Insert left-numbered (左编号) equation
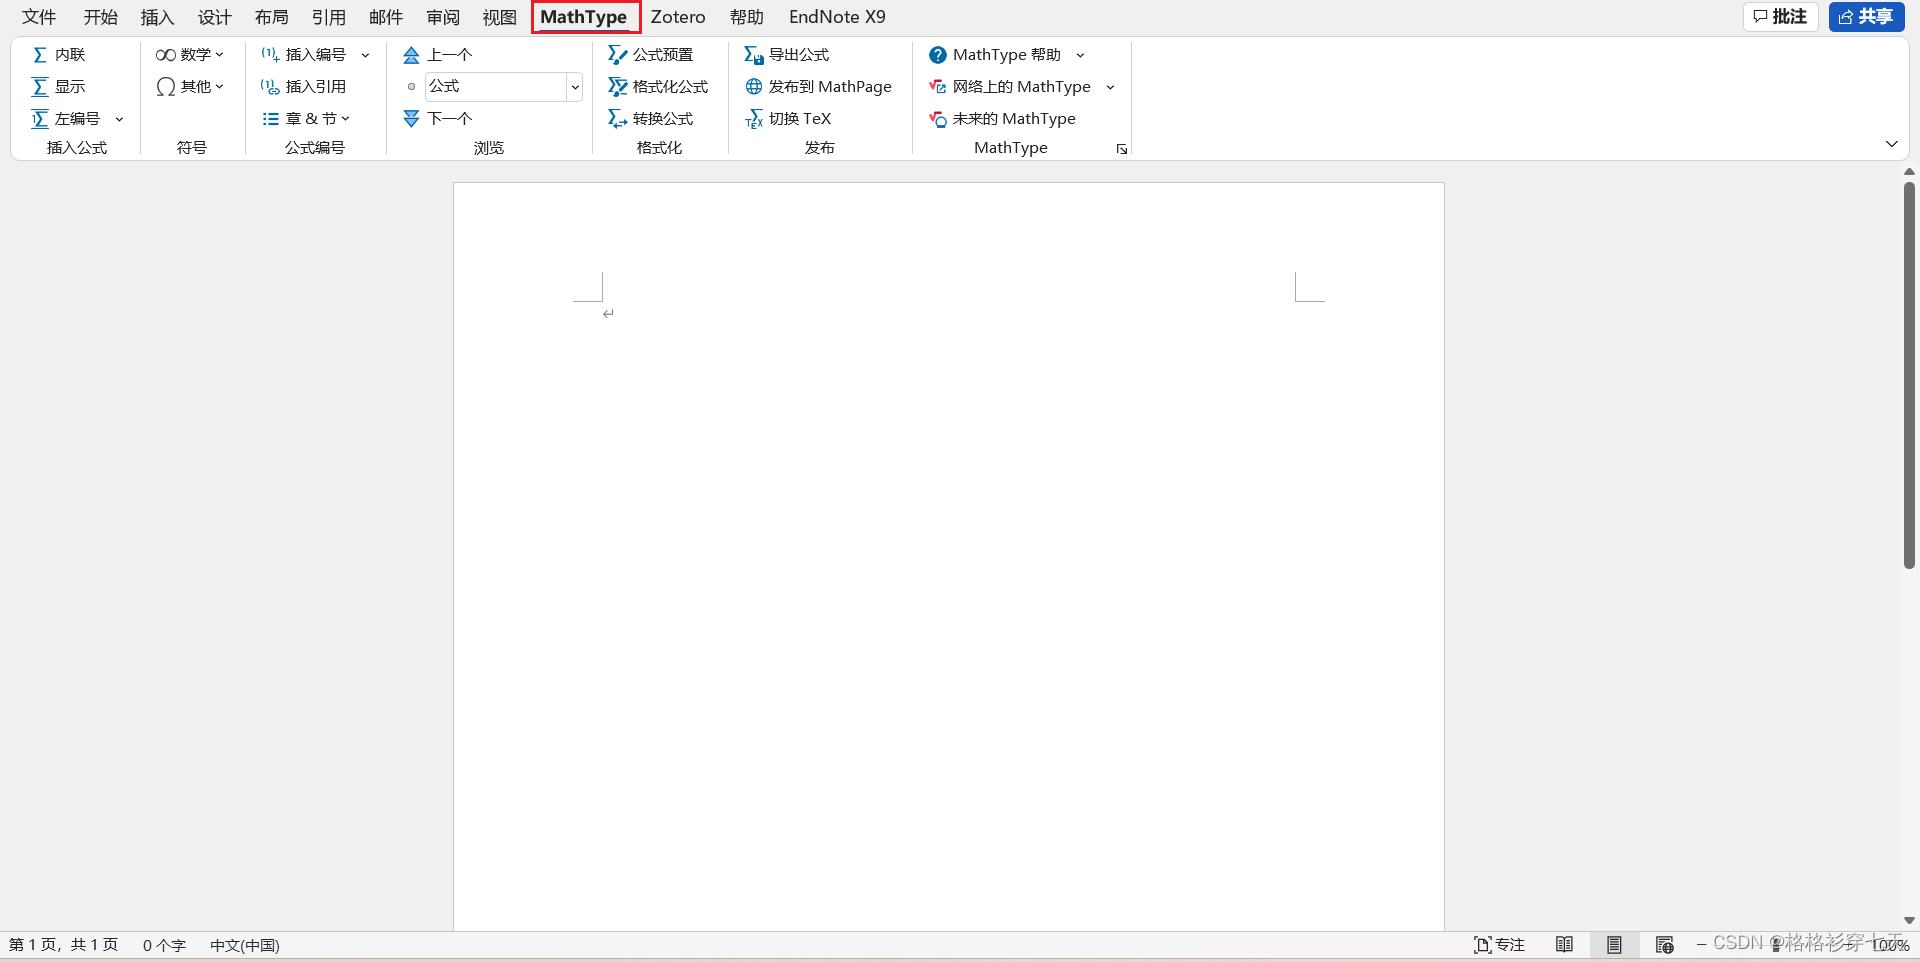Image resolution: width=1920 pixels, height=962 pixels. click(66, 119)
